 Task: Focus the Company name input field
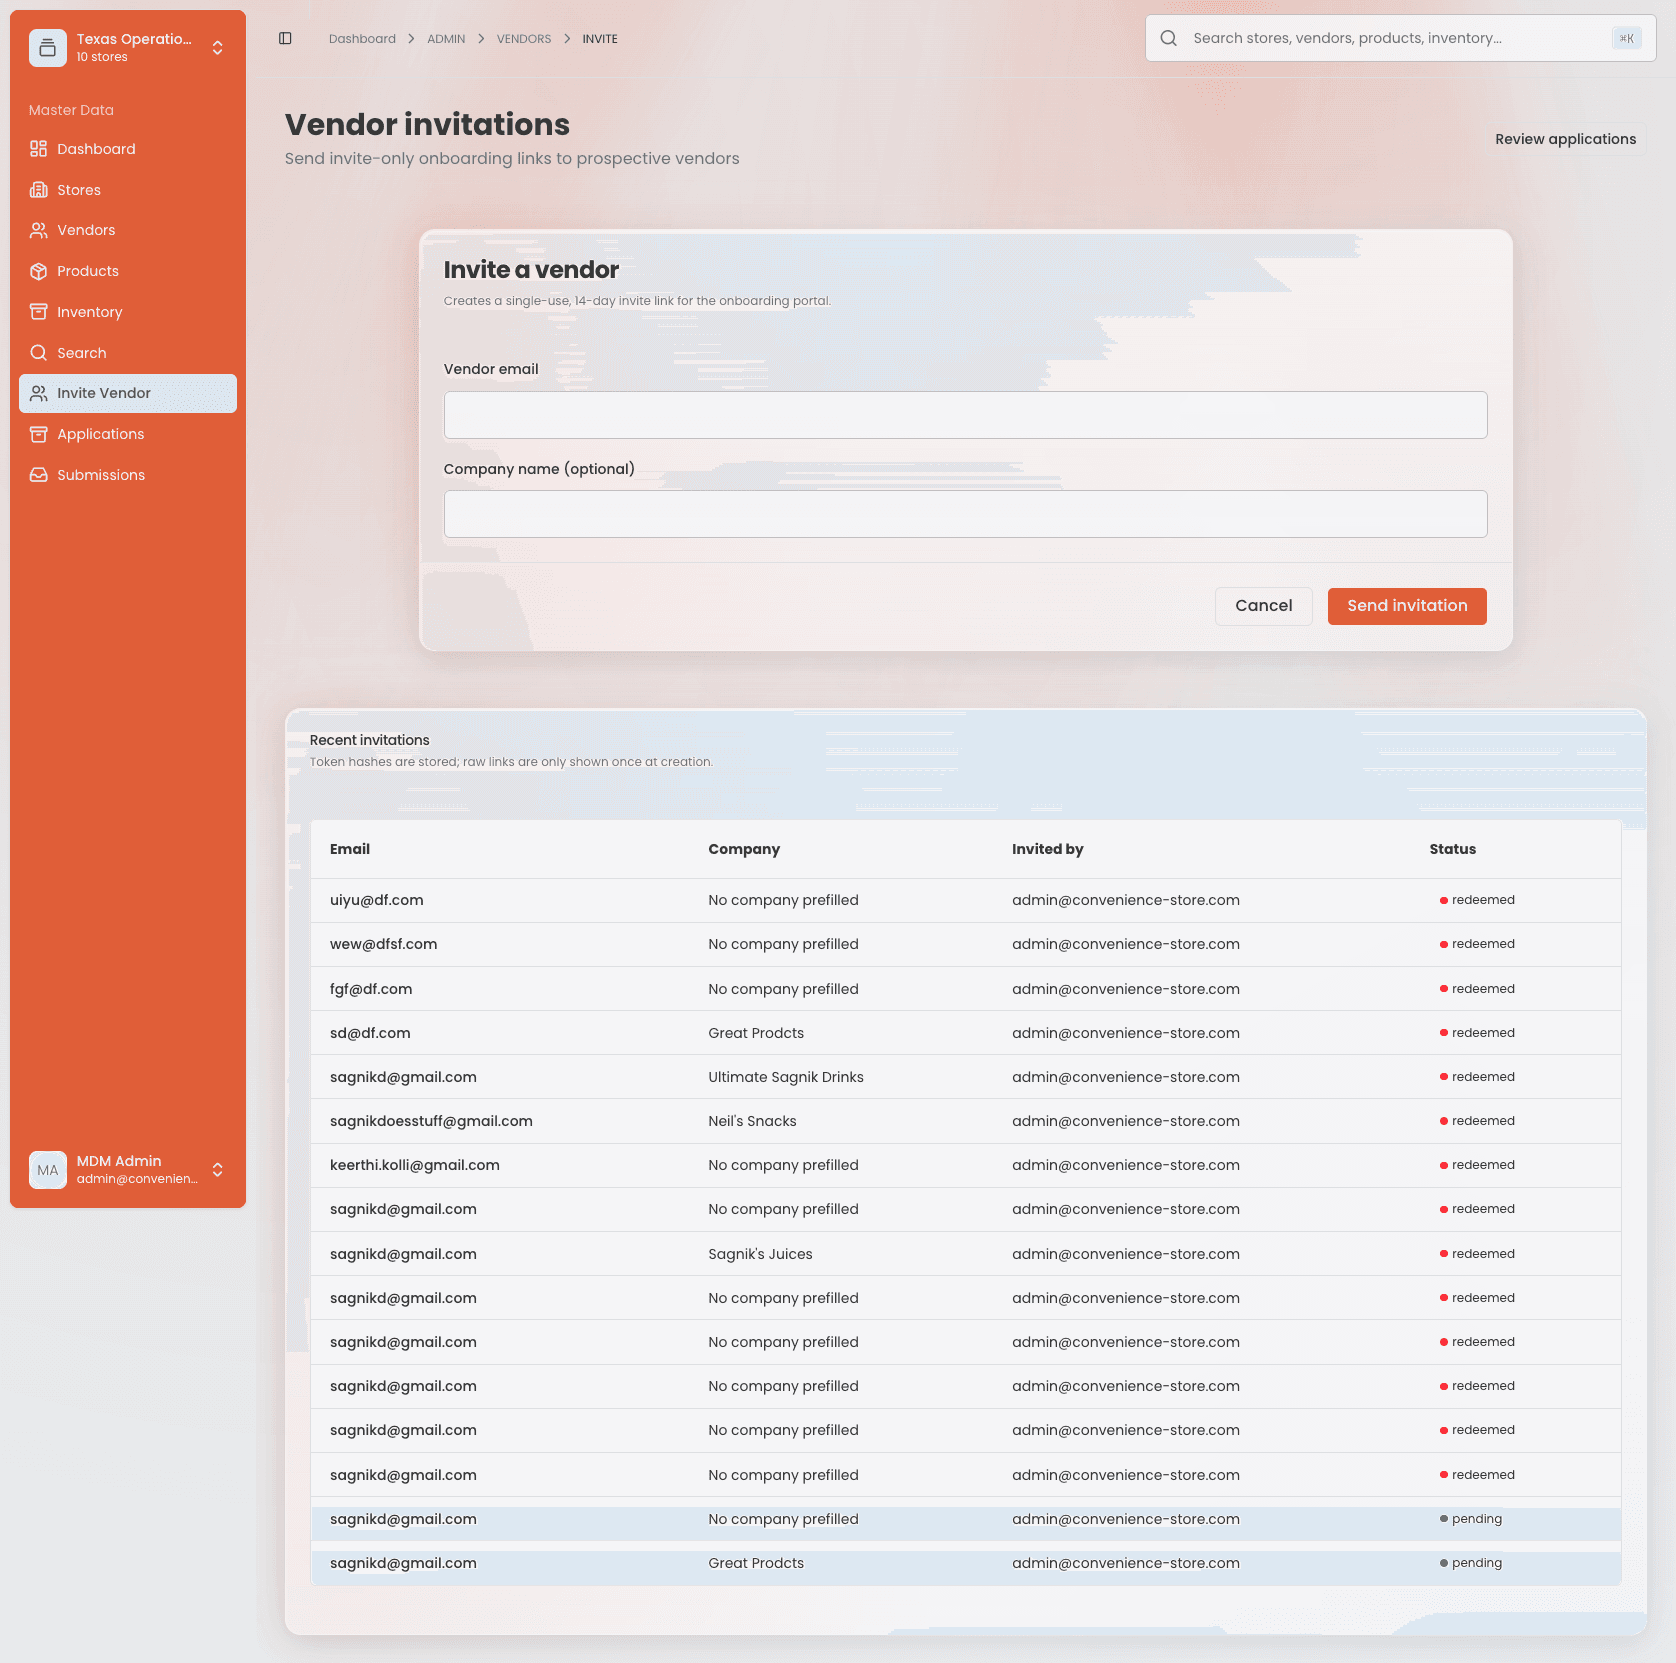pyautogui.click(x=965, y=514)
